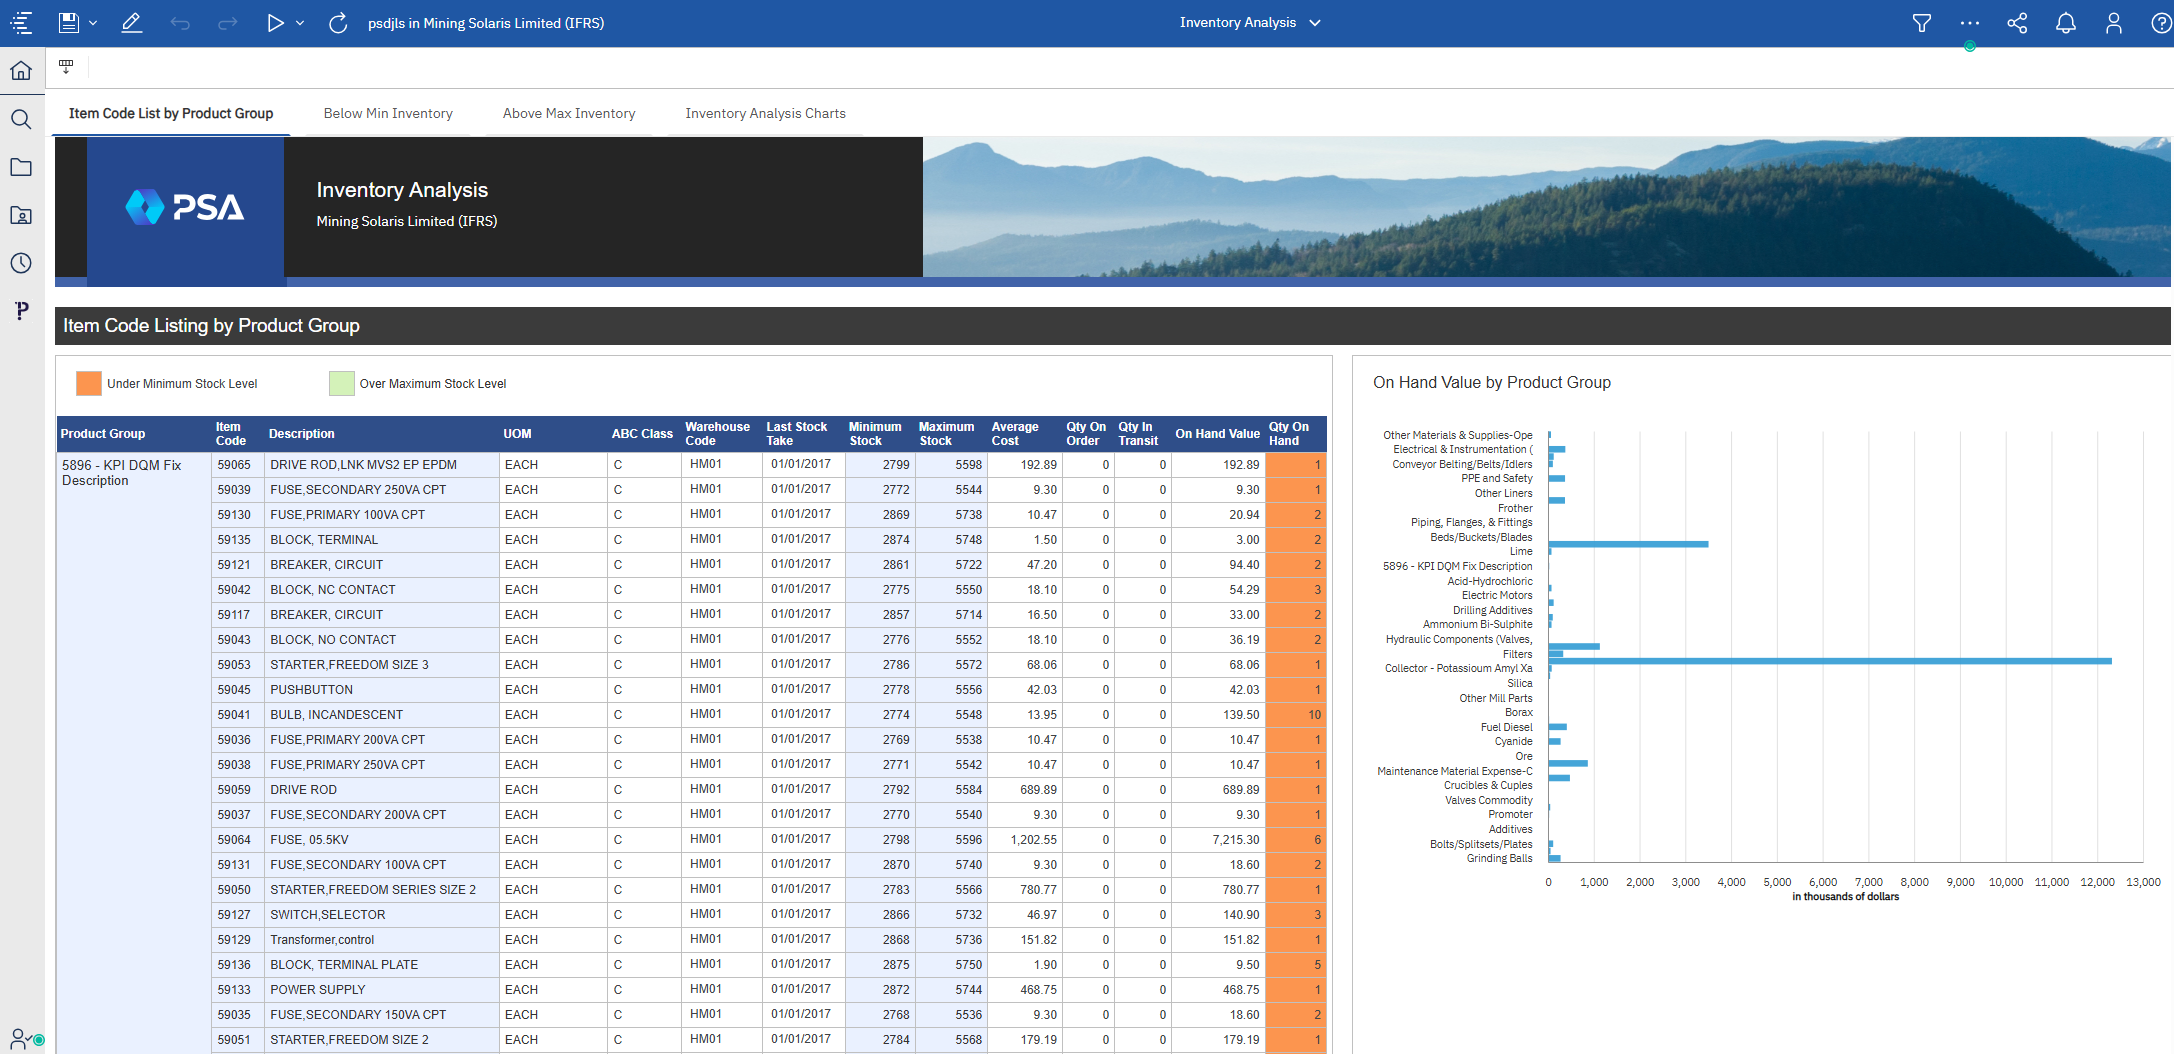Click the longest bar in On Hand Value chart

pos(1830,661)
